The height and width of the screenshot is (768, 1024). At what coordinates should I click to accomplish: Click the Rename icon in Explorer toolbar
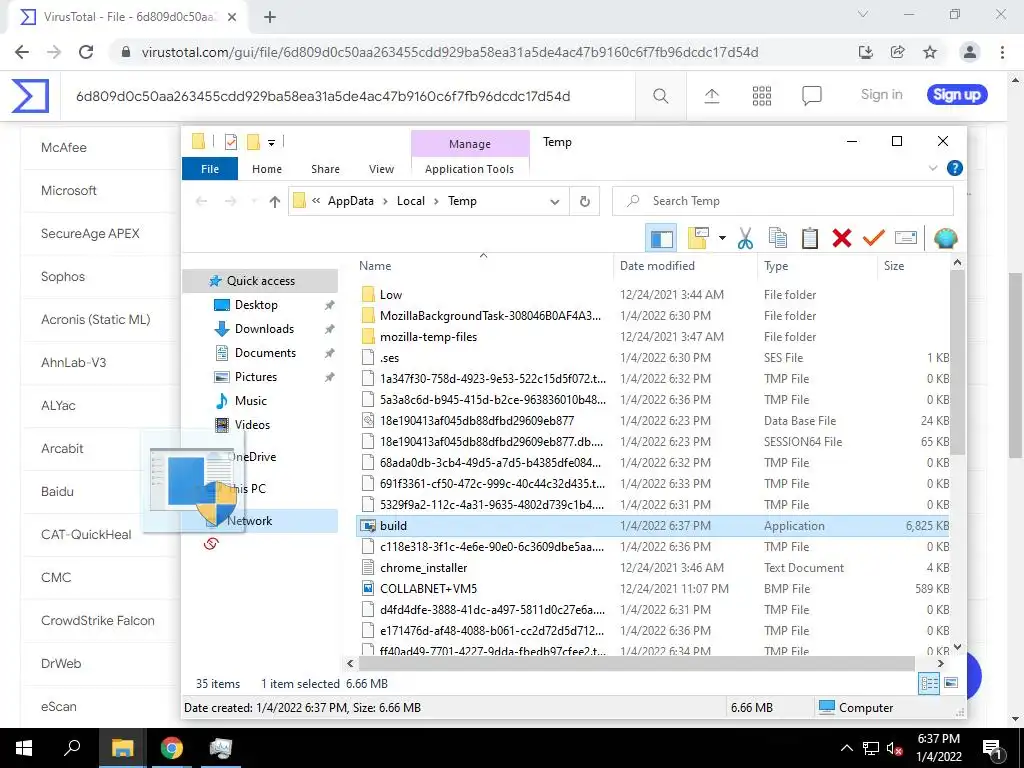(x=906, y=238)
